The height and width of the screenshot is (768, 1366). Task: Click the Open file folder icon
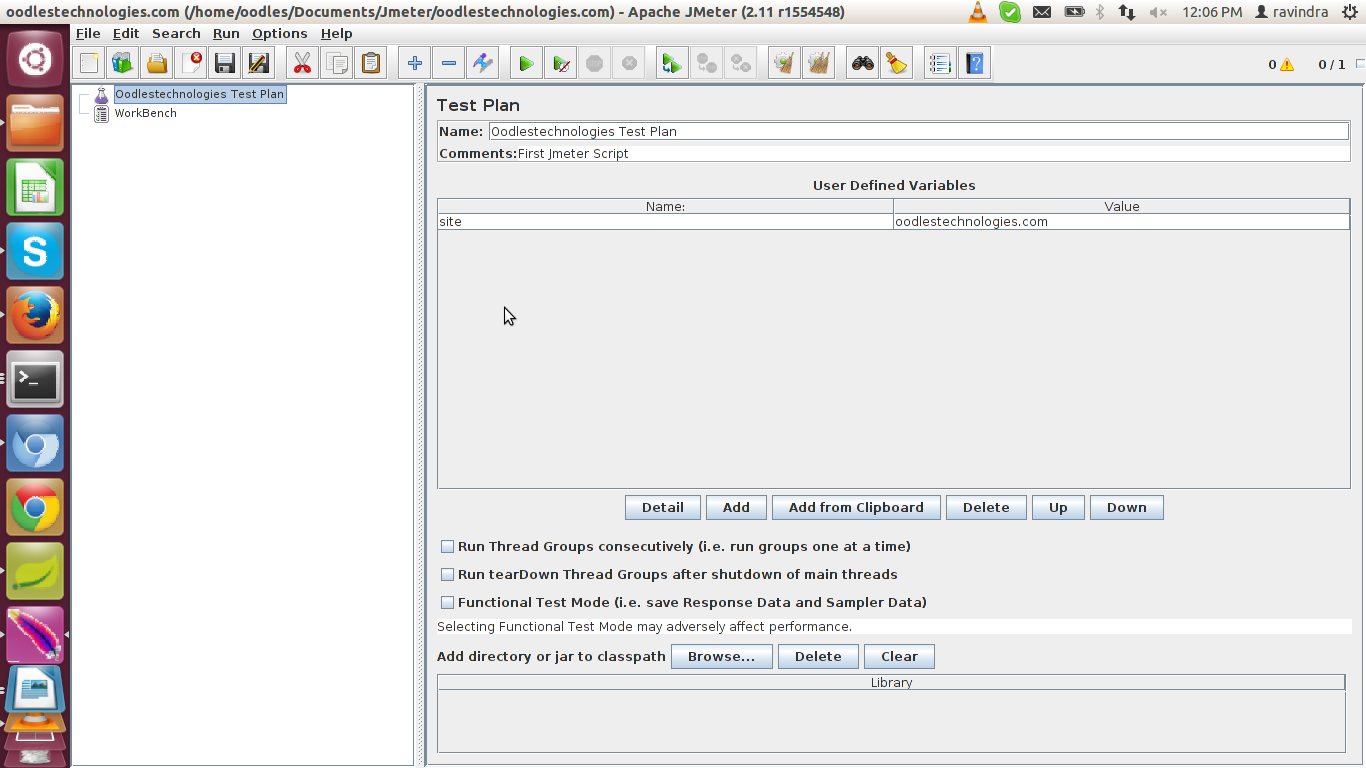[157, 64]
